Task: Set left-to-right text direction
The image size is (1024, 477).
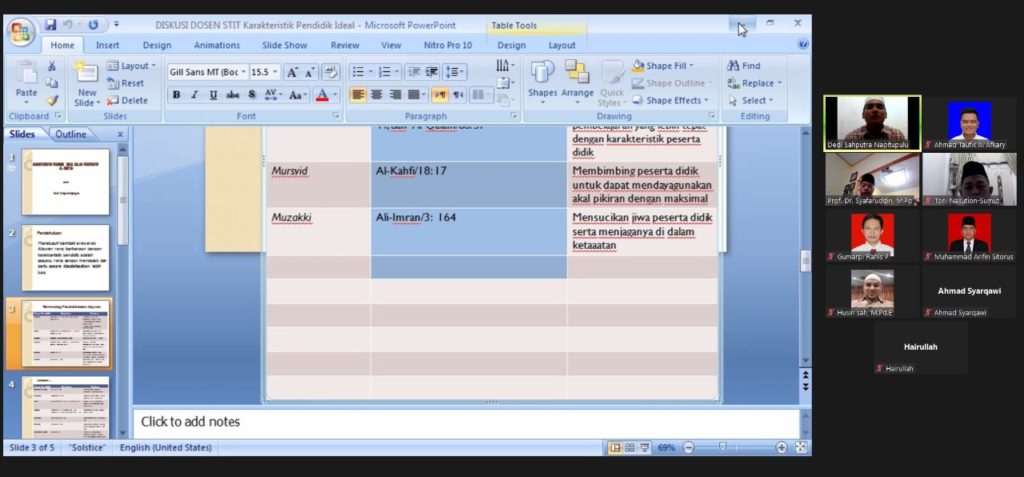Action: (x=440, y=95)
